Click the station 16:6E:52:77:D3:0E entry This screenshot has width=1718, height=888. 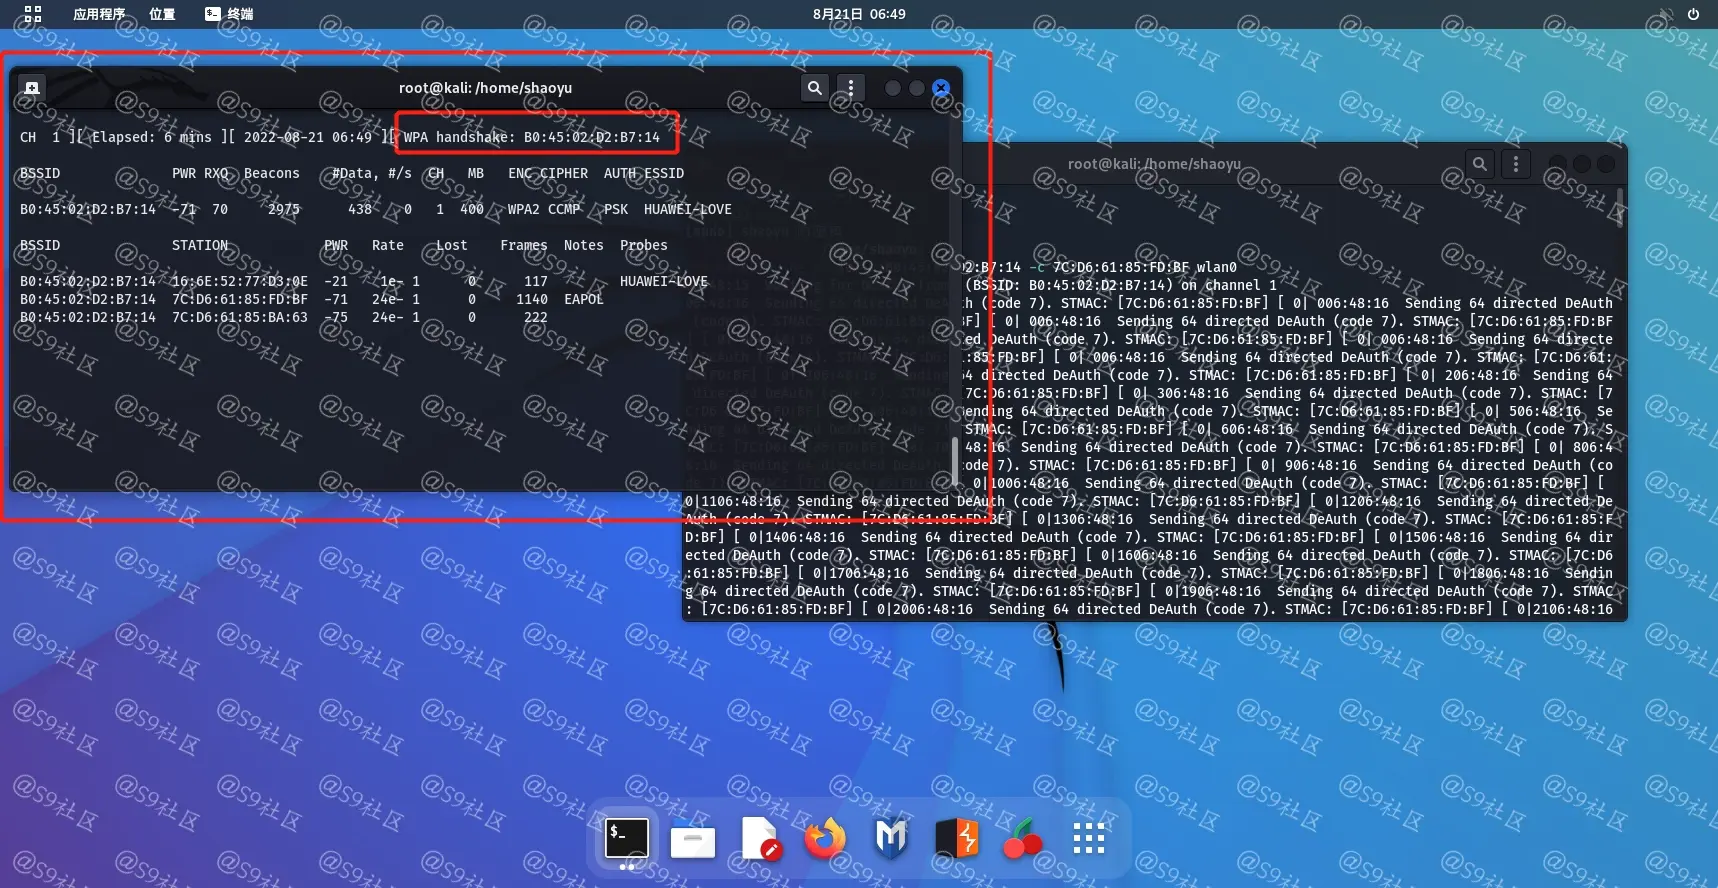pos(240,281)
